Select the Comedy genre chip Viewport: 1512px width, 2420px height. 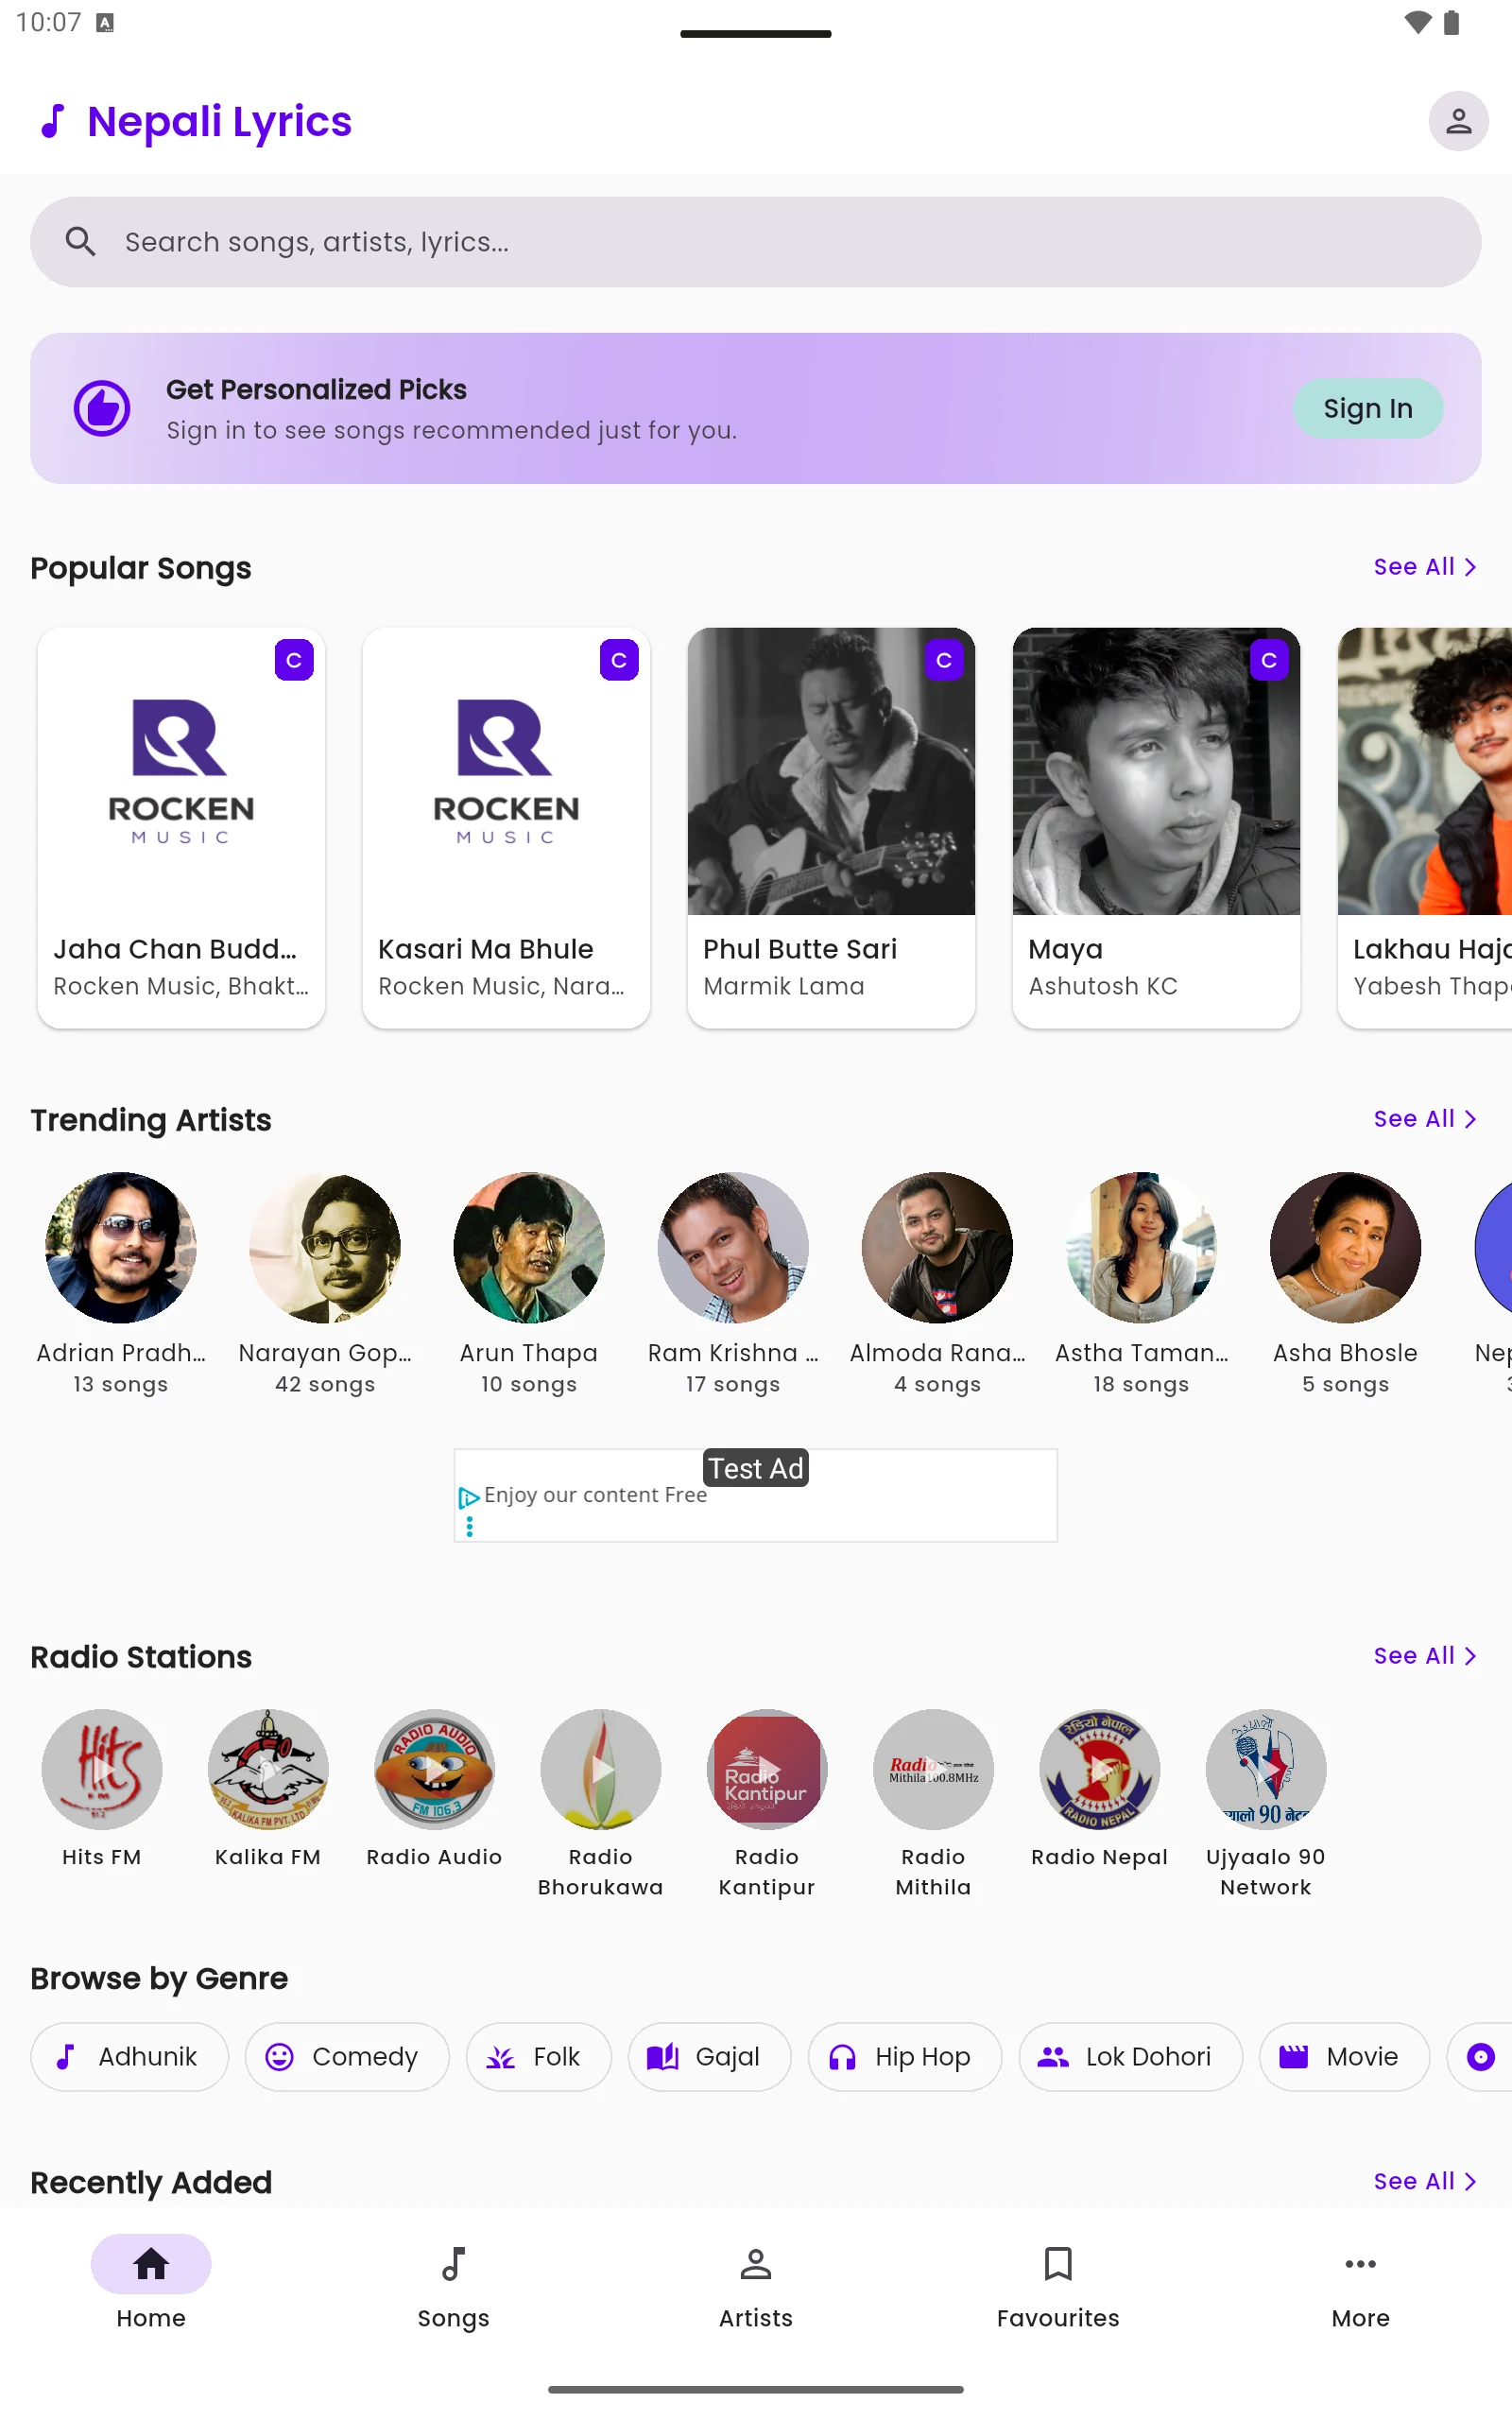click(347, 2056)
